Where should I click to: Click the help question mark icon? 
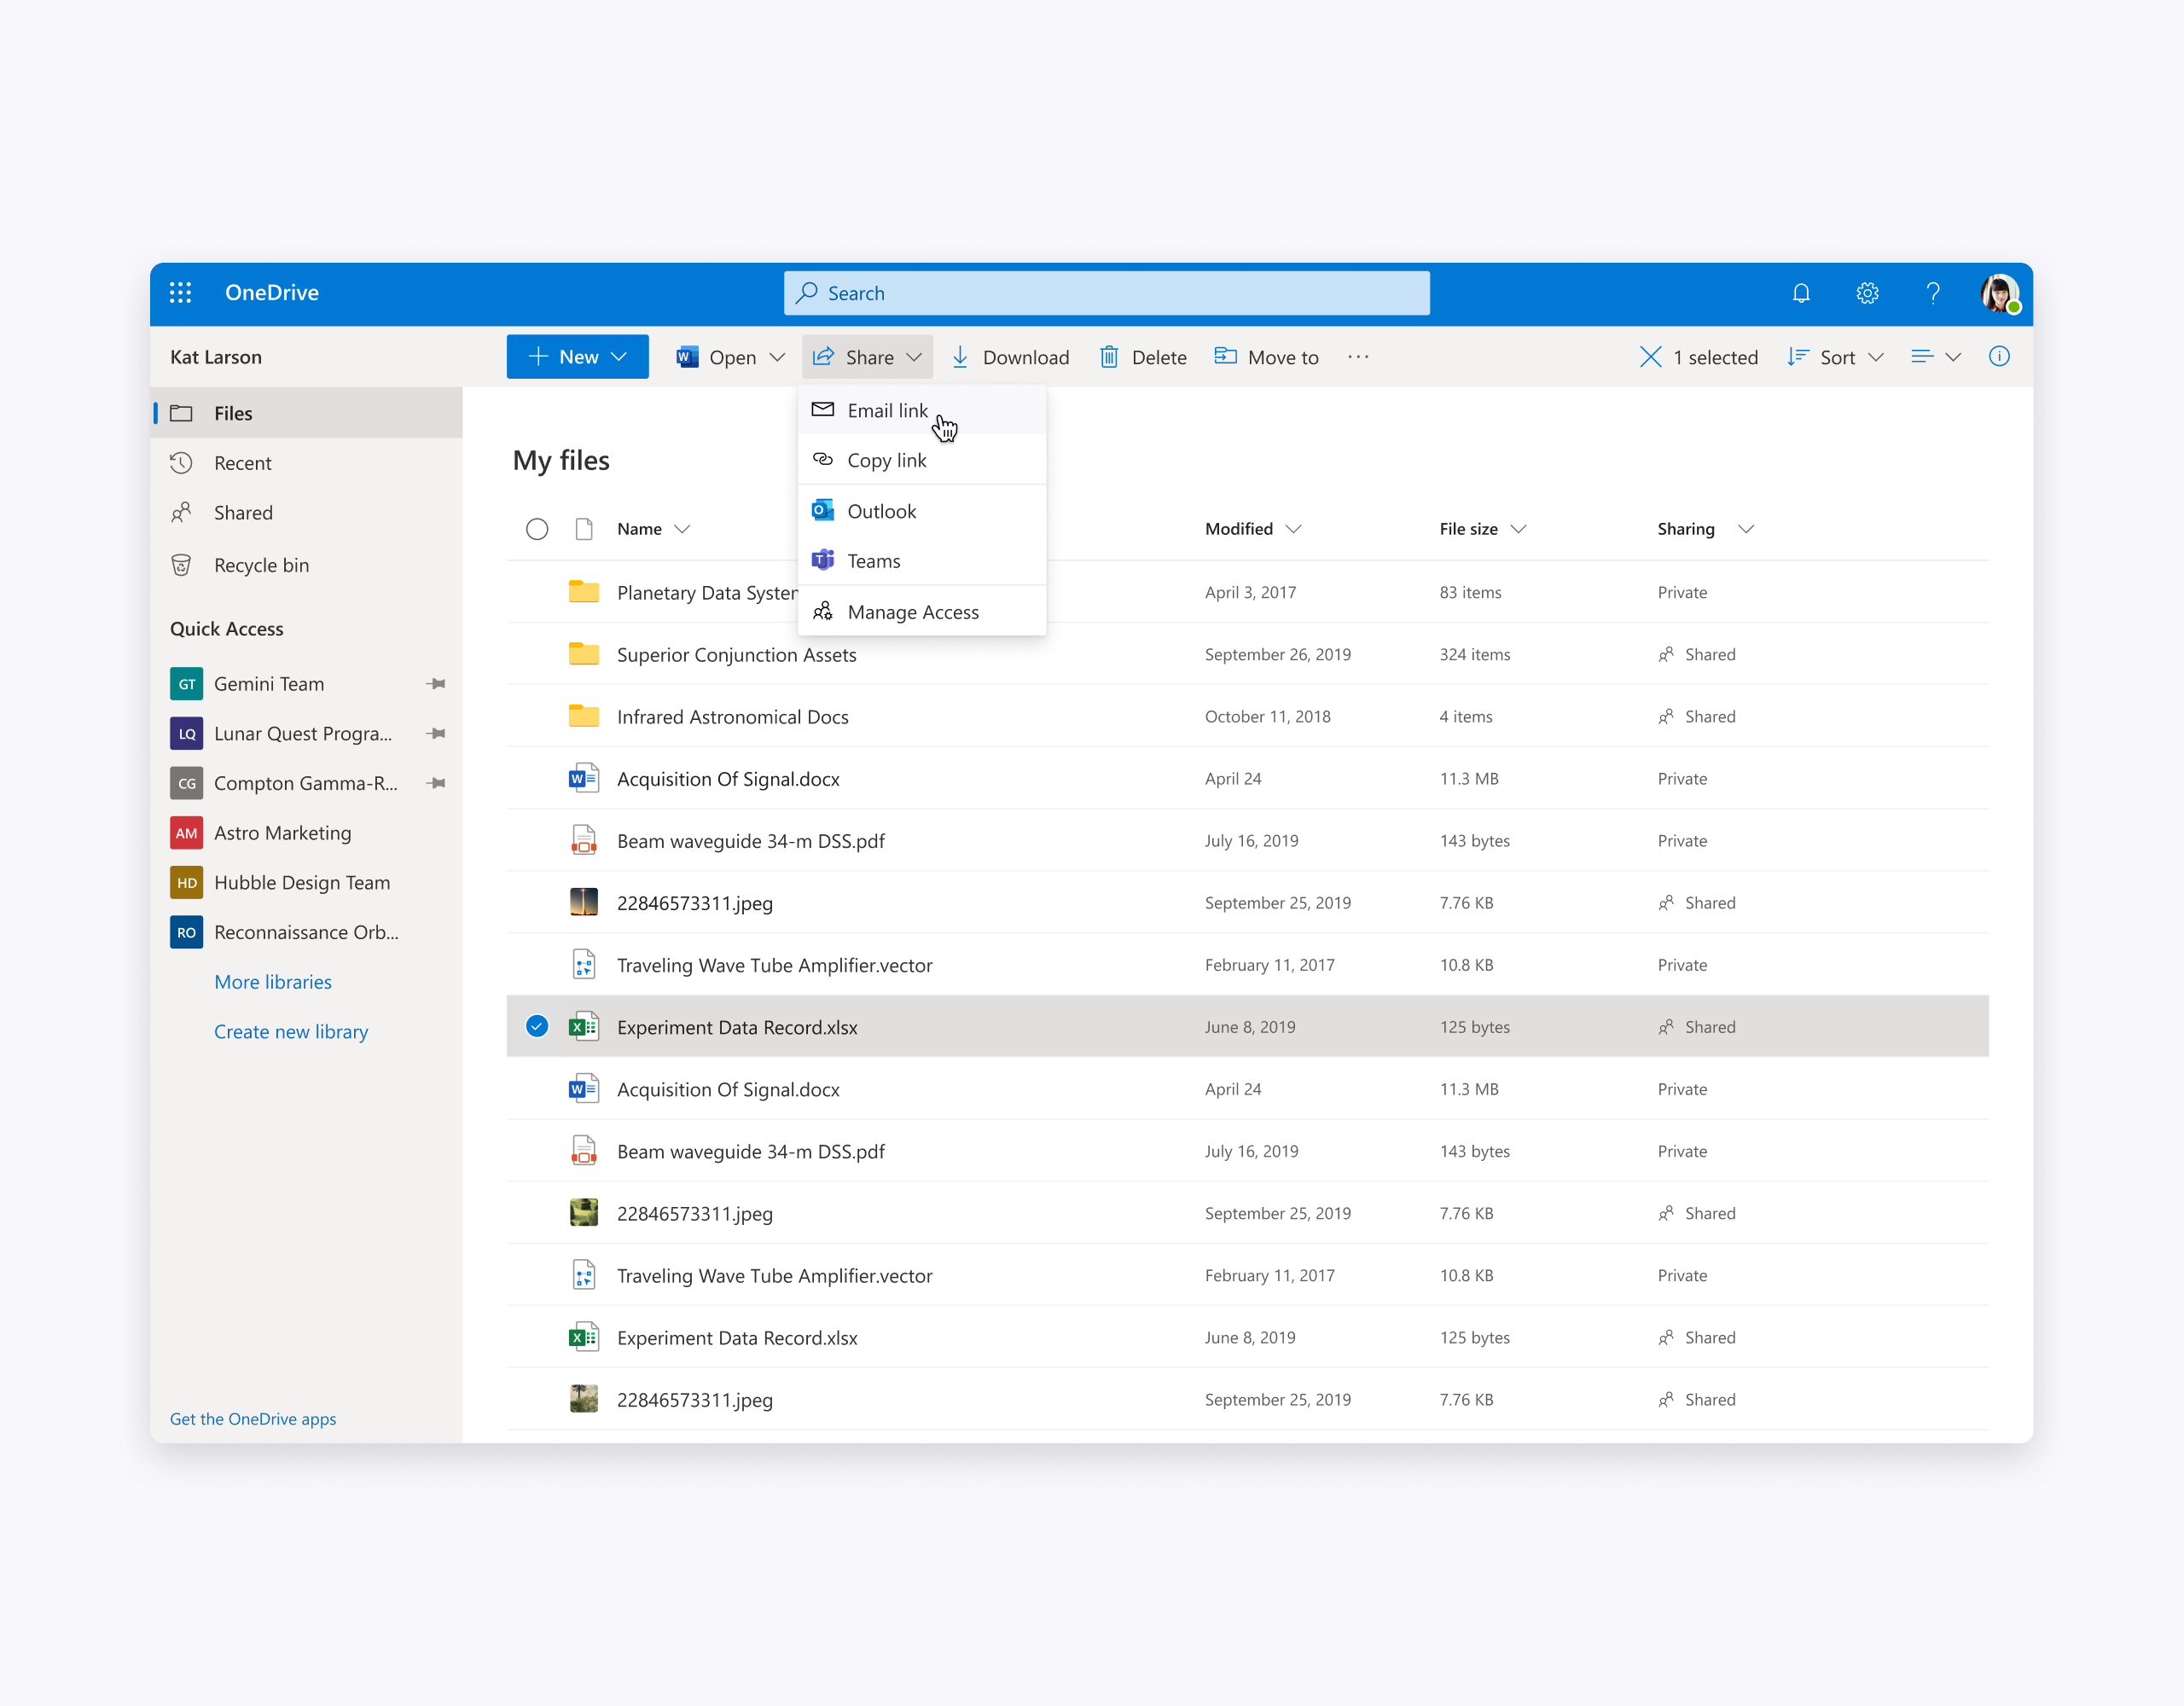[1936, 293]
